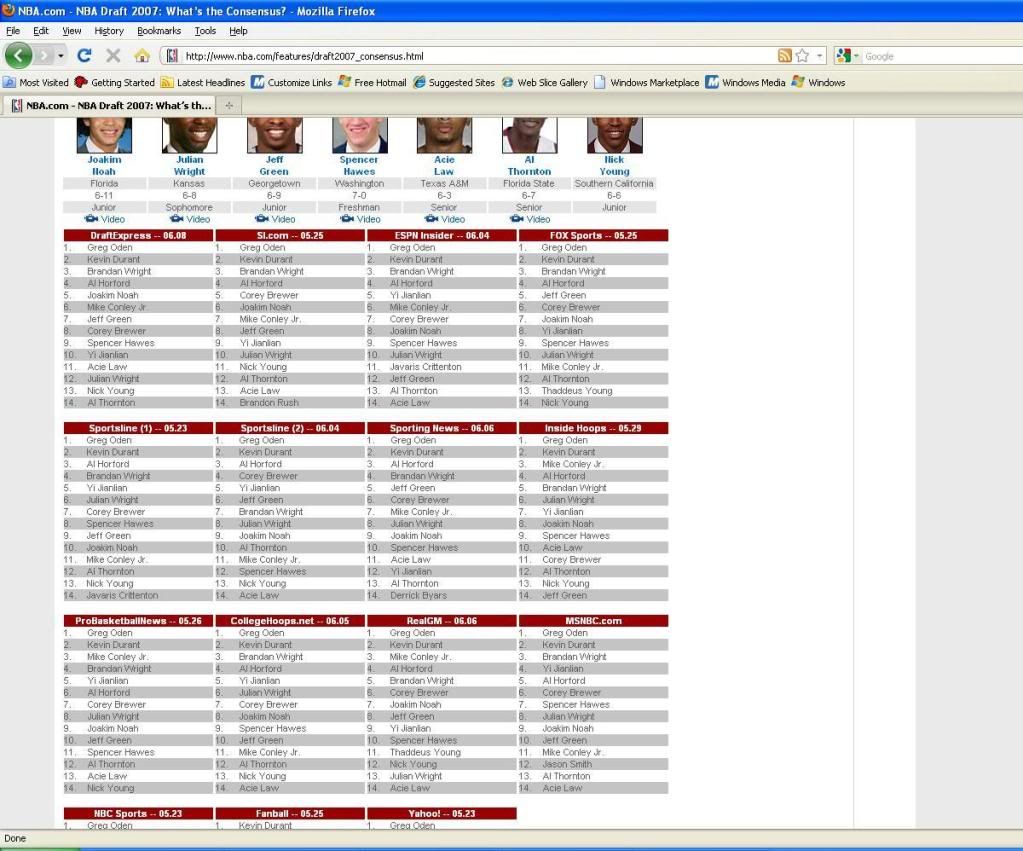Open Customize Links bookmark
This screenshot has width=1023, height=851.
292,82
